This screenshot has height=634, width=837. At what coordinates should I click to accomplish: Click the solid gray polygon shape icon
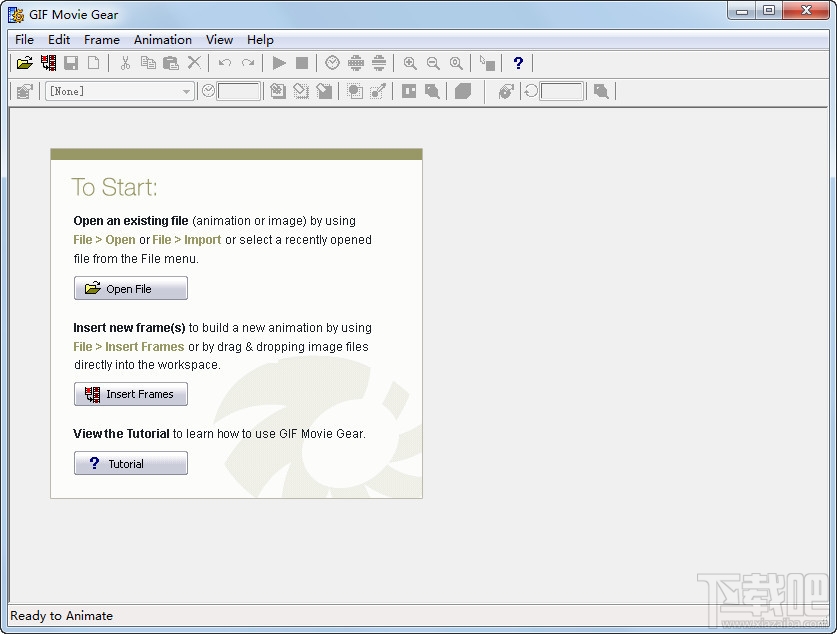point(463,91)
